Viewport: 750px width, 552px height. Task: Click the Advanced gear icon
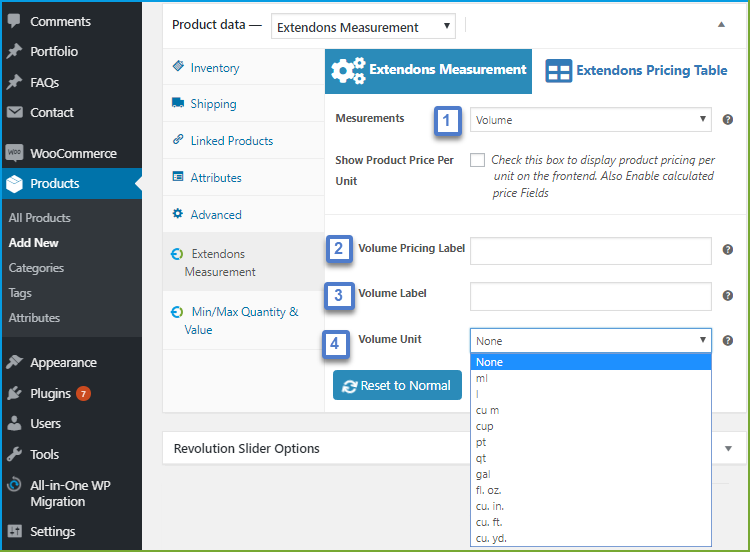click(178, 213)
